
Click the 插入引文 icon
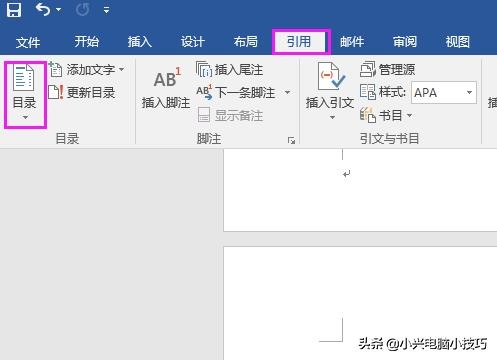tap(331, 76)
